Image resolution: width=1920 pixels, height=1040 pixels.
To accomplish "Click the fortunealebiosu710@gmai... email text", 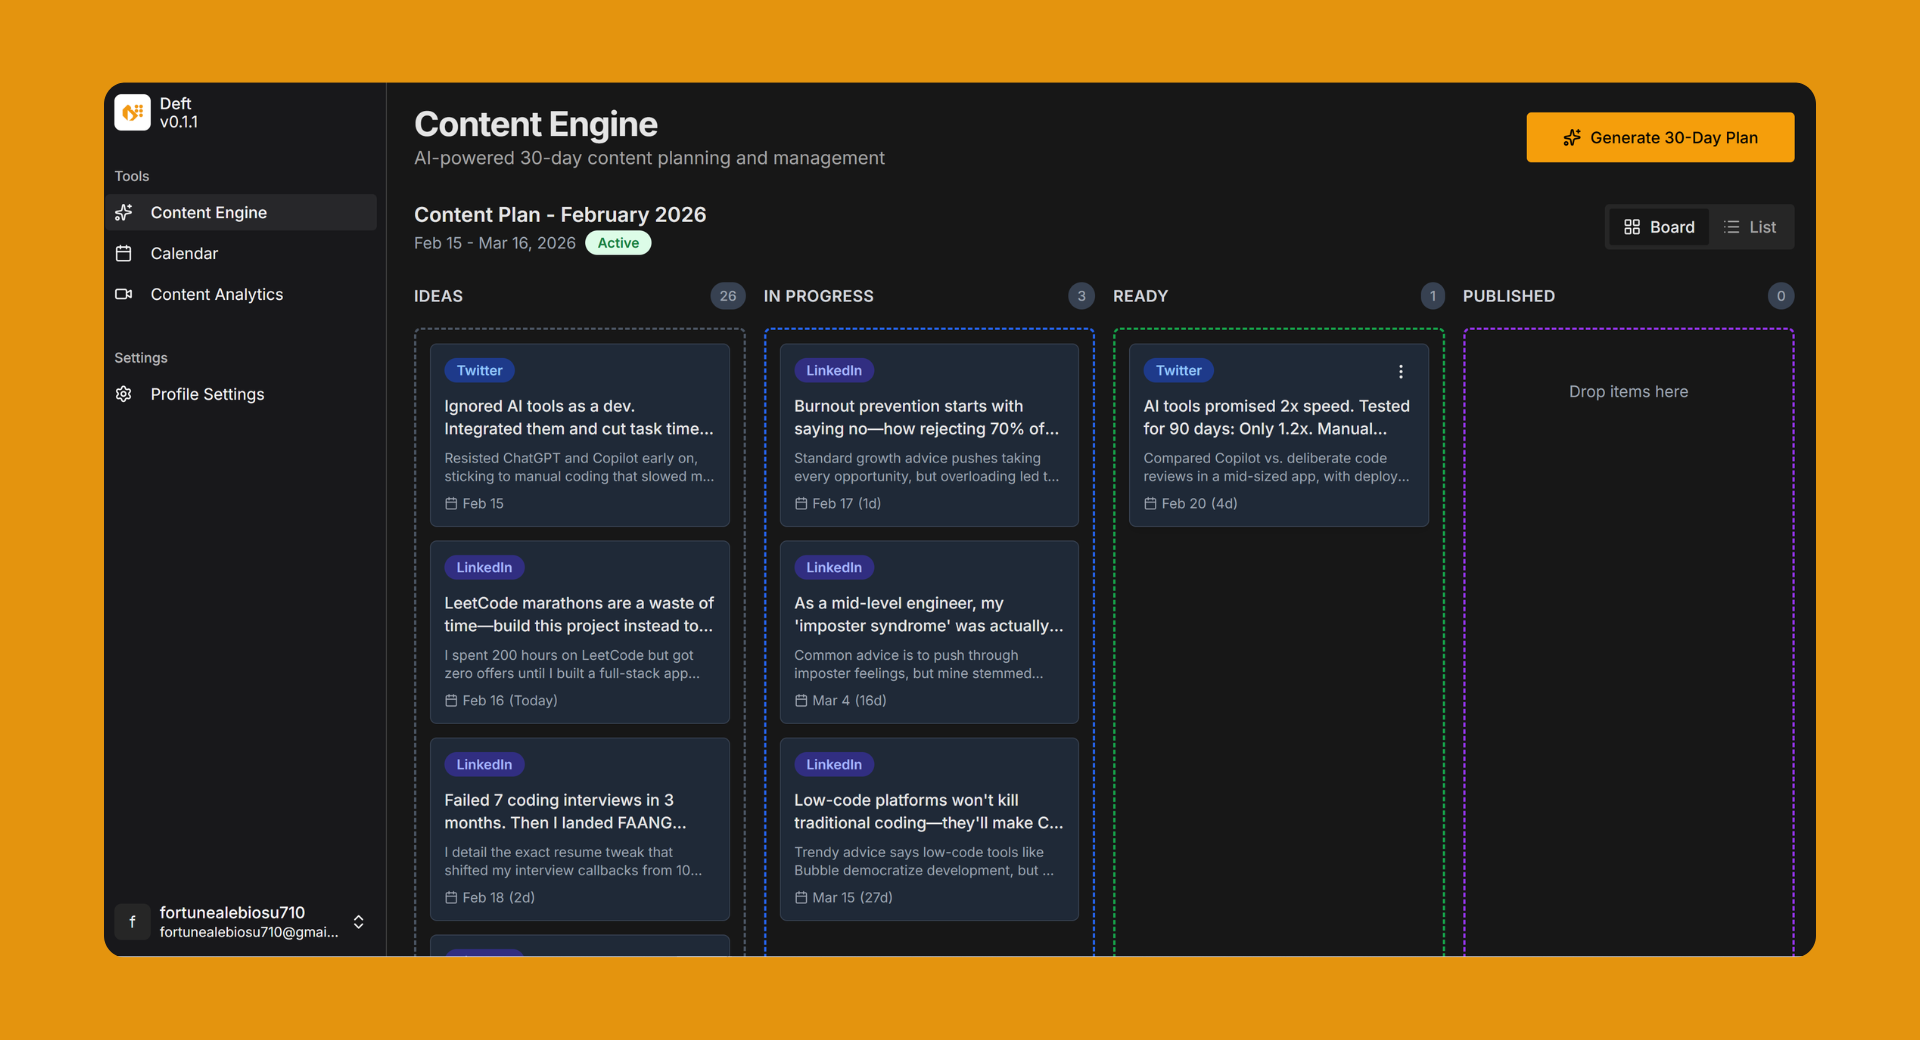I will pyautogui.click(x=249, y=932).
